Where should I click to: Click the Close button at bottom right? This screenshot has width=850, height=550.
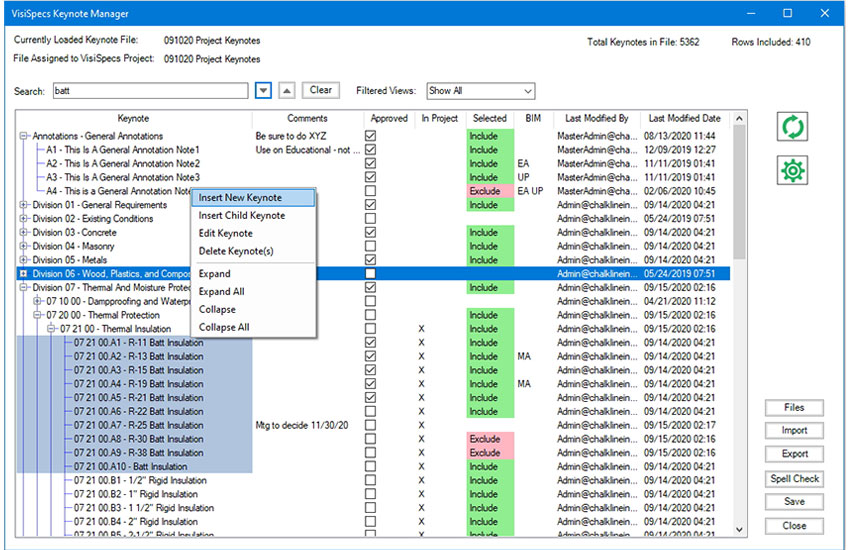[x=794, y=526]
